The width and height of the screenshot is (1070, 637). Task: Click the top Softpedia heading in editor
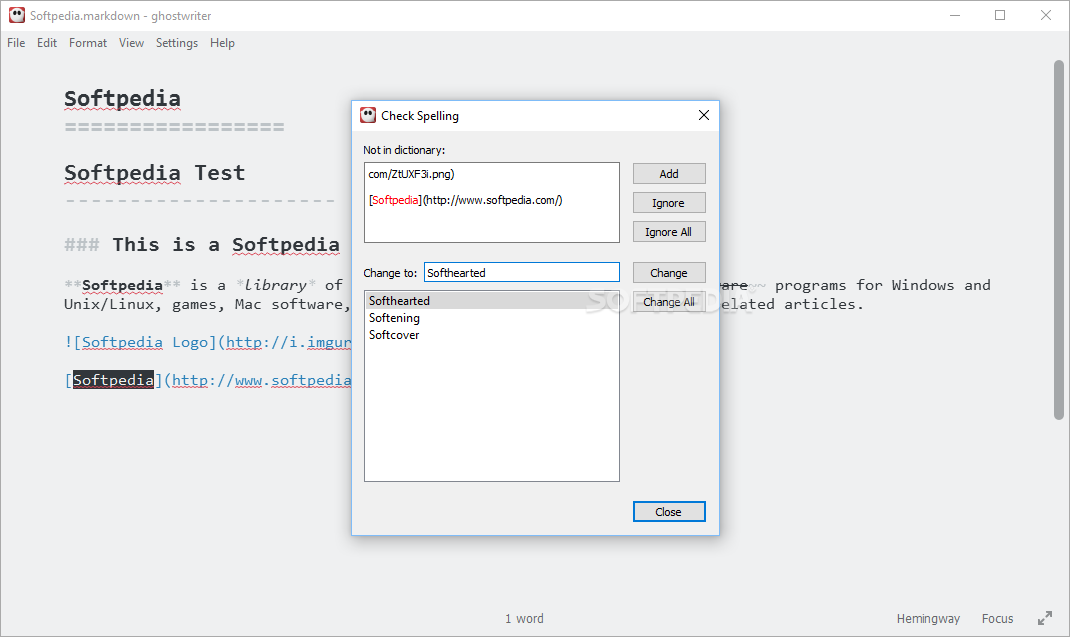pos(122,99)
